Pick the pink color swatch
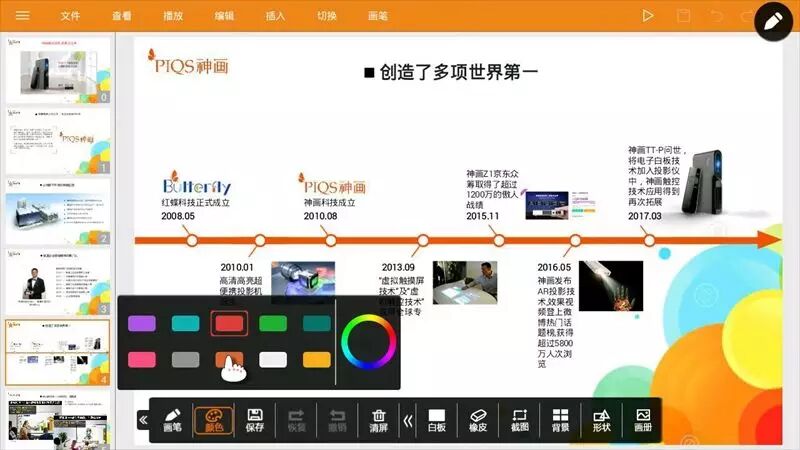Screen dimensions: 800x450 tap(142, 359)
